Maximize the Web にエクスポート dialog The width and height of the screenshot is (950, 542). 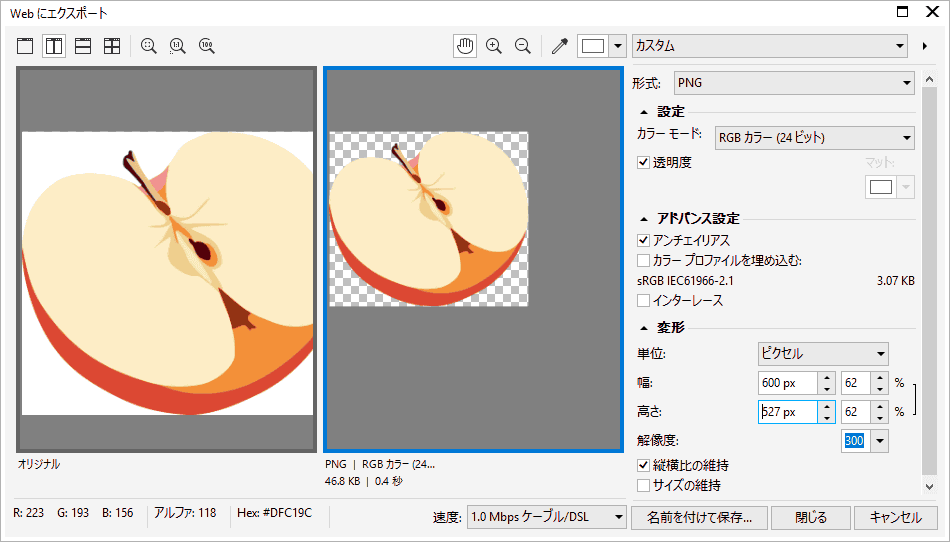click(x=902, y=12)
